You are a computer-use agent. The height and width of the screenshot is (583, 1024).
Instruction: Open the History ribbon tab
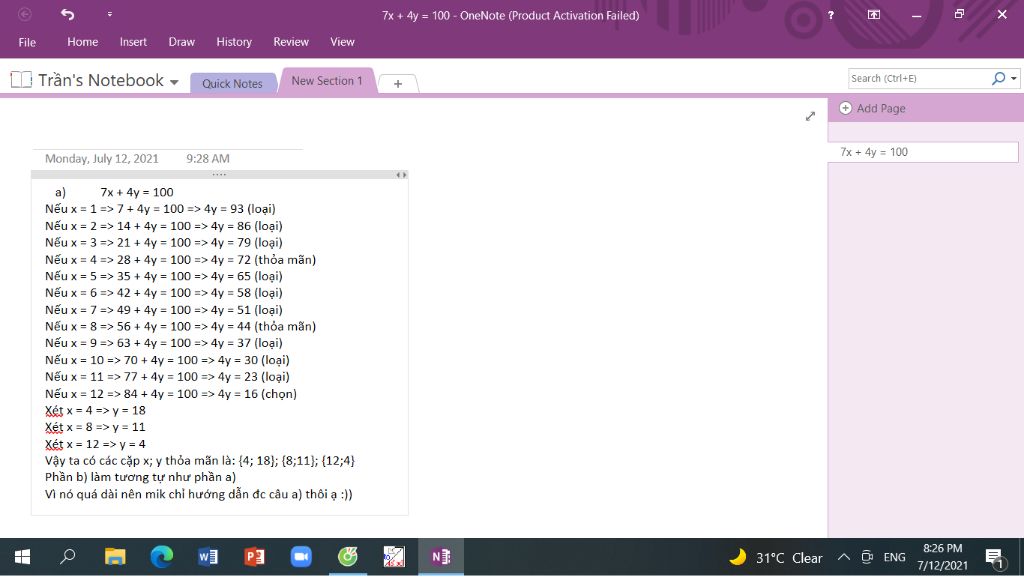(234, 42)
